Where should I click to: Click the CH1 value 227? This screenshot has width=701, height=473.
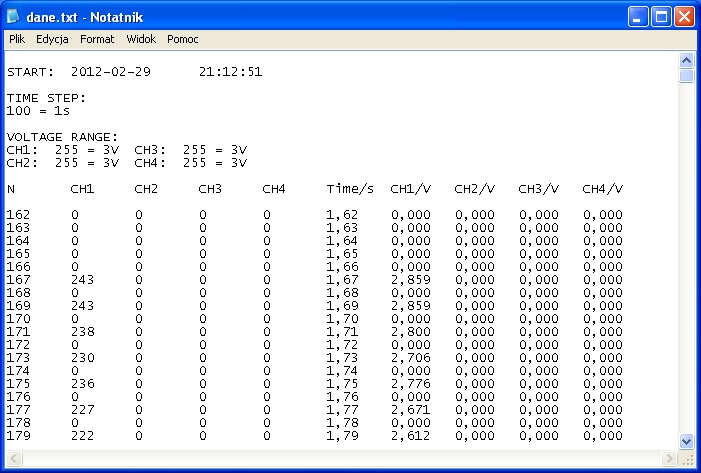pos(83,410)
